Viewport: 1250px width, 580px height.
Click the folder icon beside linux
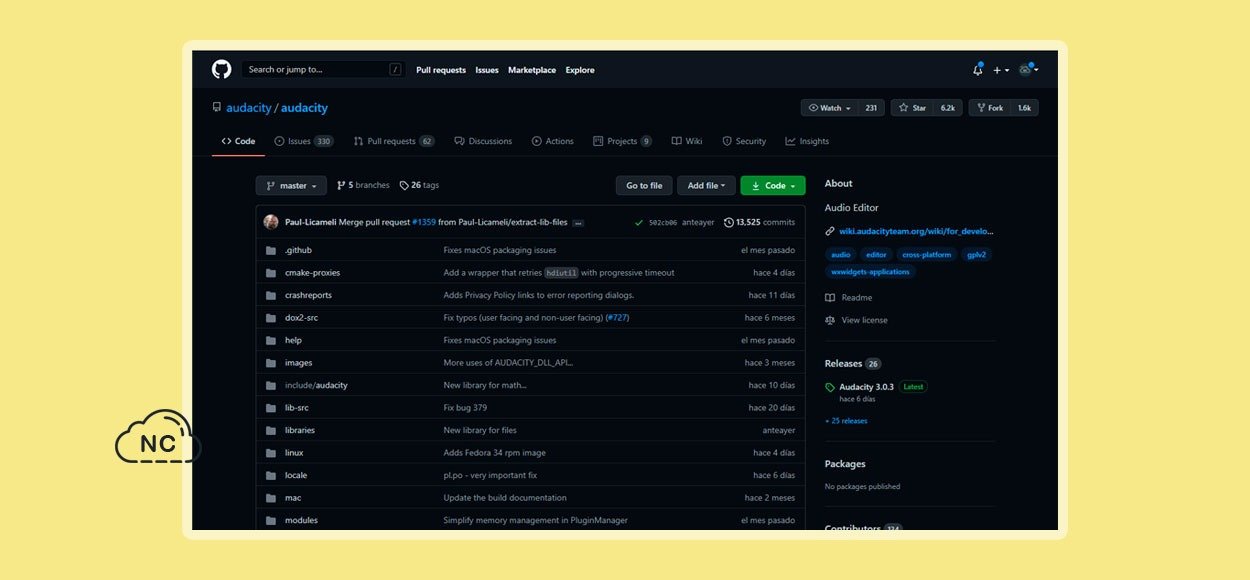[271, 453]
